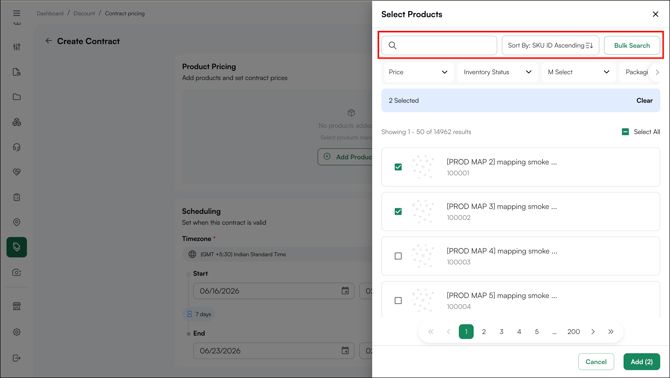Toggle the Select All checkbox
The image size is (670, 378).
[625, 132]
